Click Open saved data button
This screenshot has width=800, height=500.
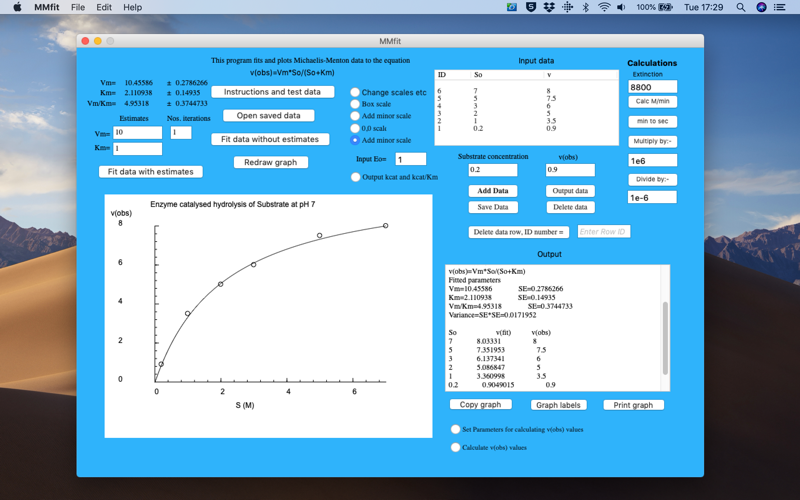(268, 115)
